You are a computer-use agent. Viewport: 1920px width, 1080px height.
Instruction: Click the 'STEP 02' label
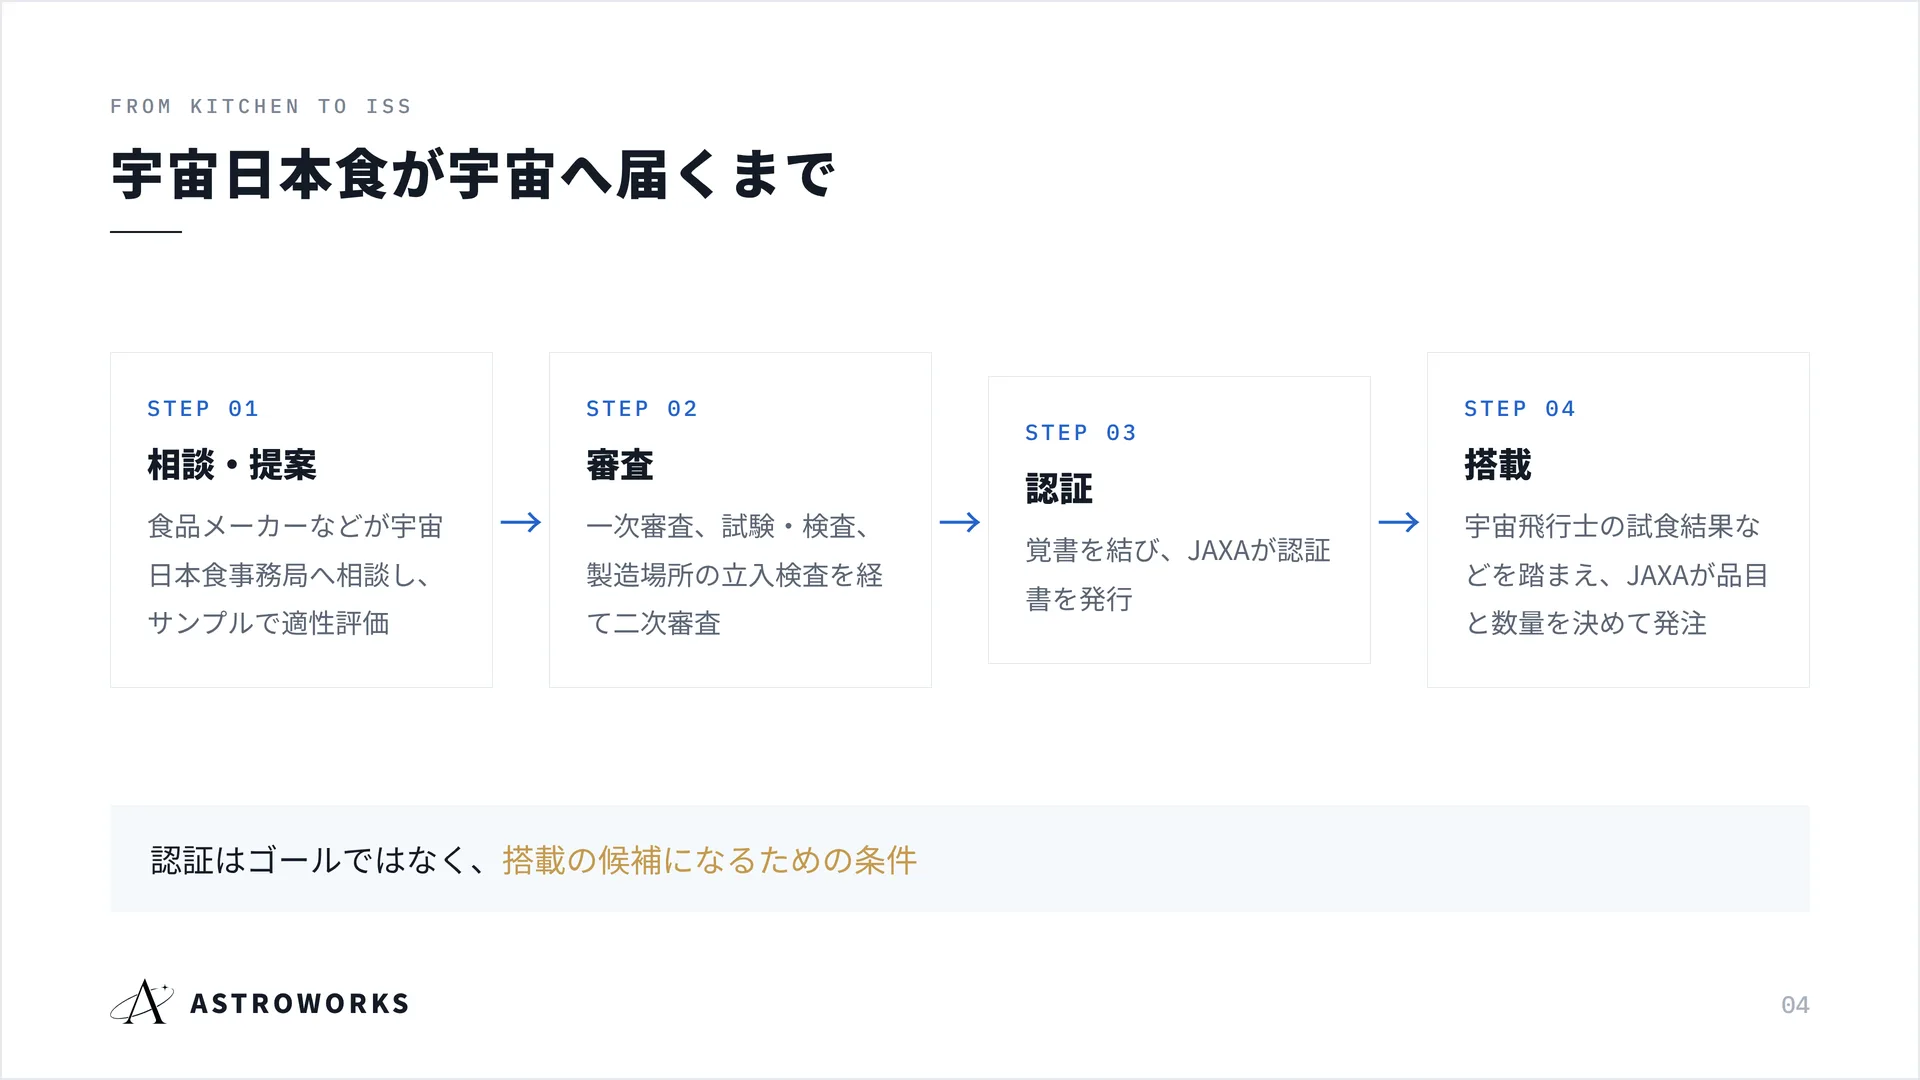642,408
